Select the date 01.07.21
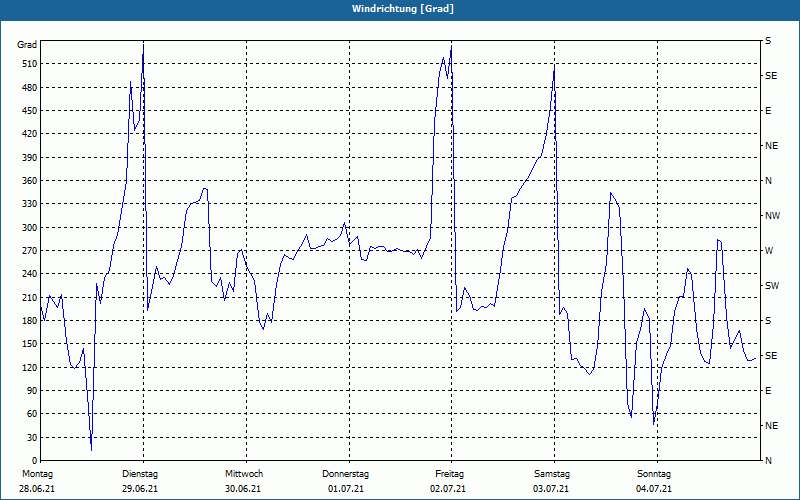Viewport: 800px width, 500px height. [x=346, y=489]
